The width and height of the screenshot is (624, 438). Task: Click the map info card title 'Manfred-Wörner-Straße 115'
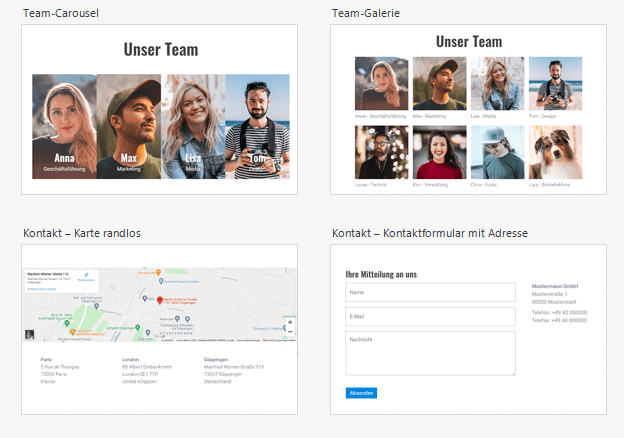click(x=48, y=274)
